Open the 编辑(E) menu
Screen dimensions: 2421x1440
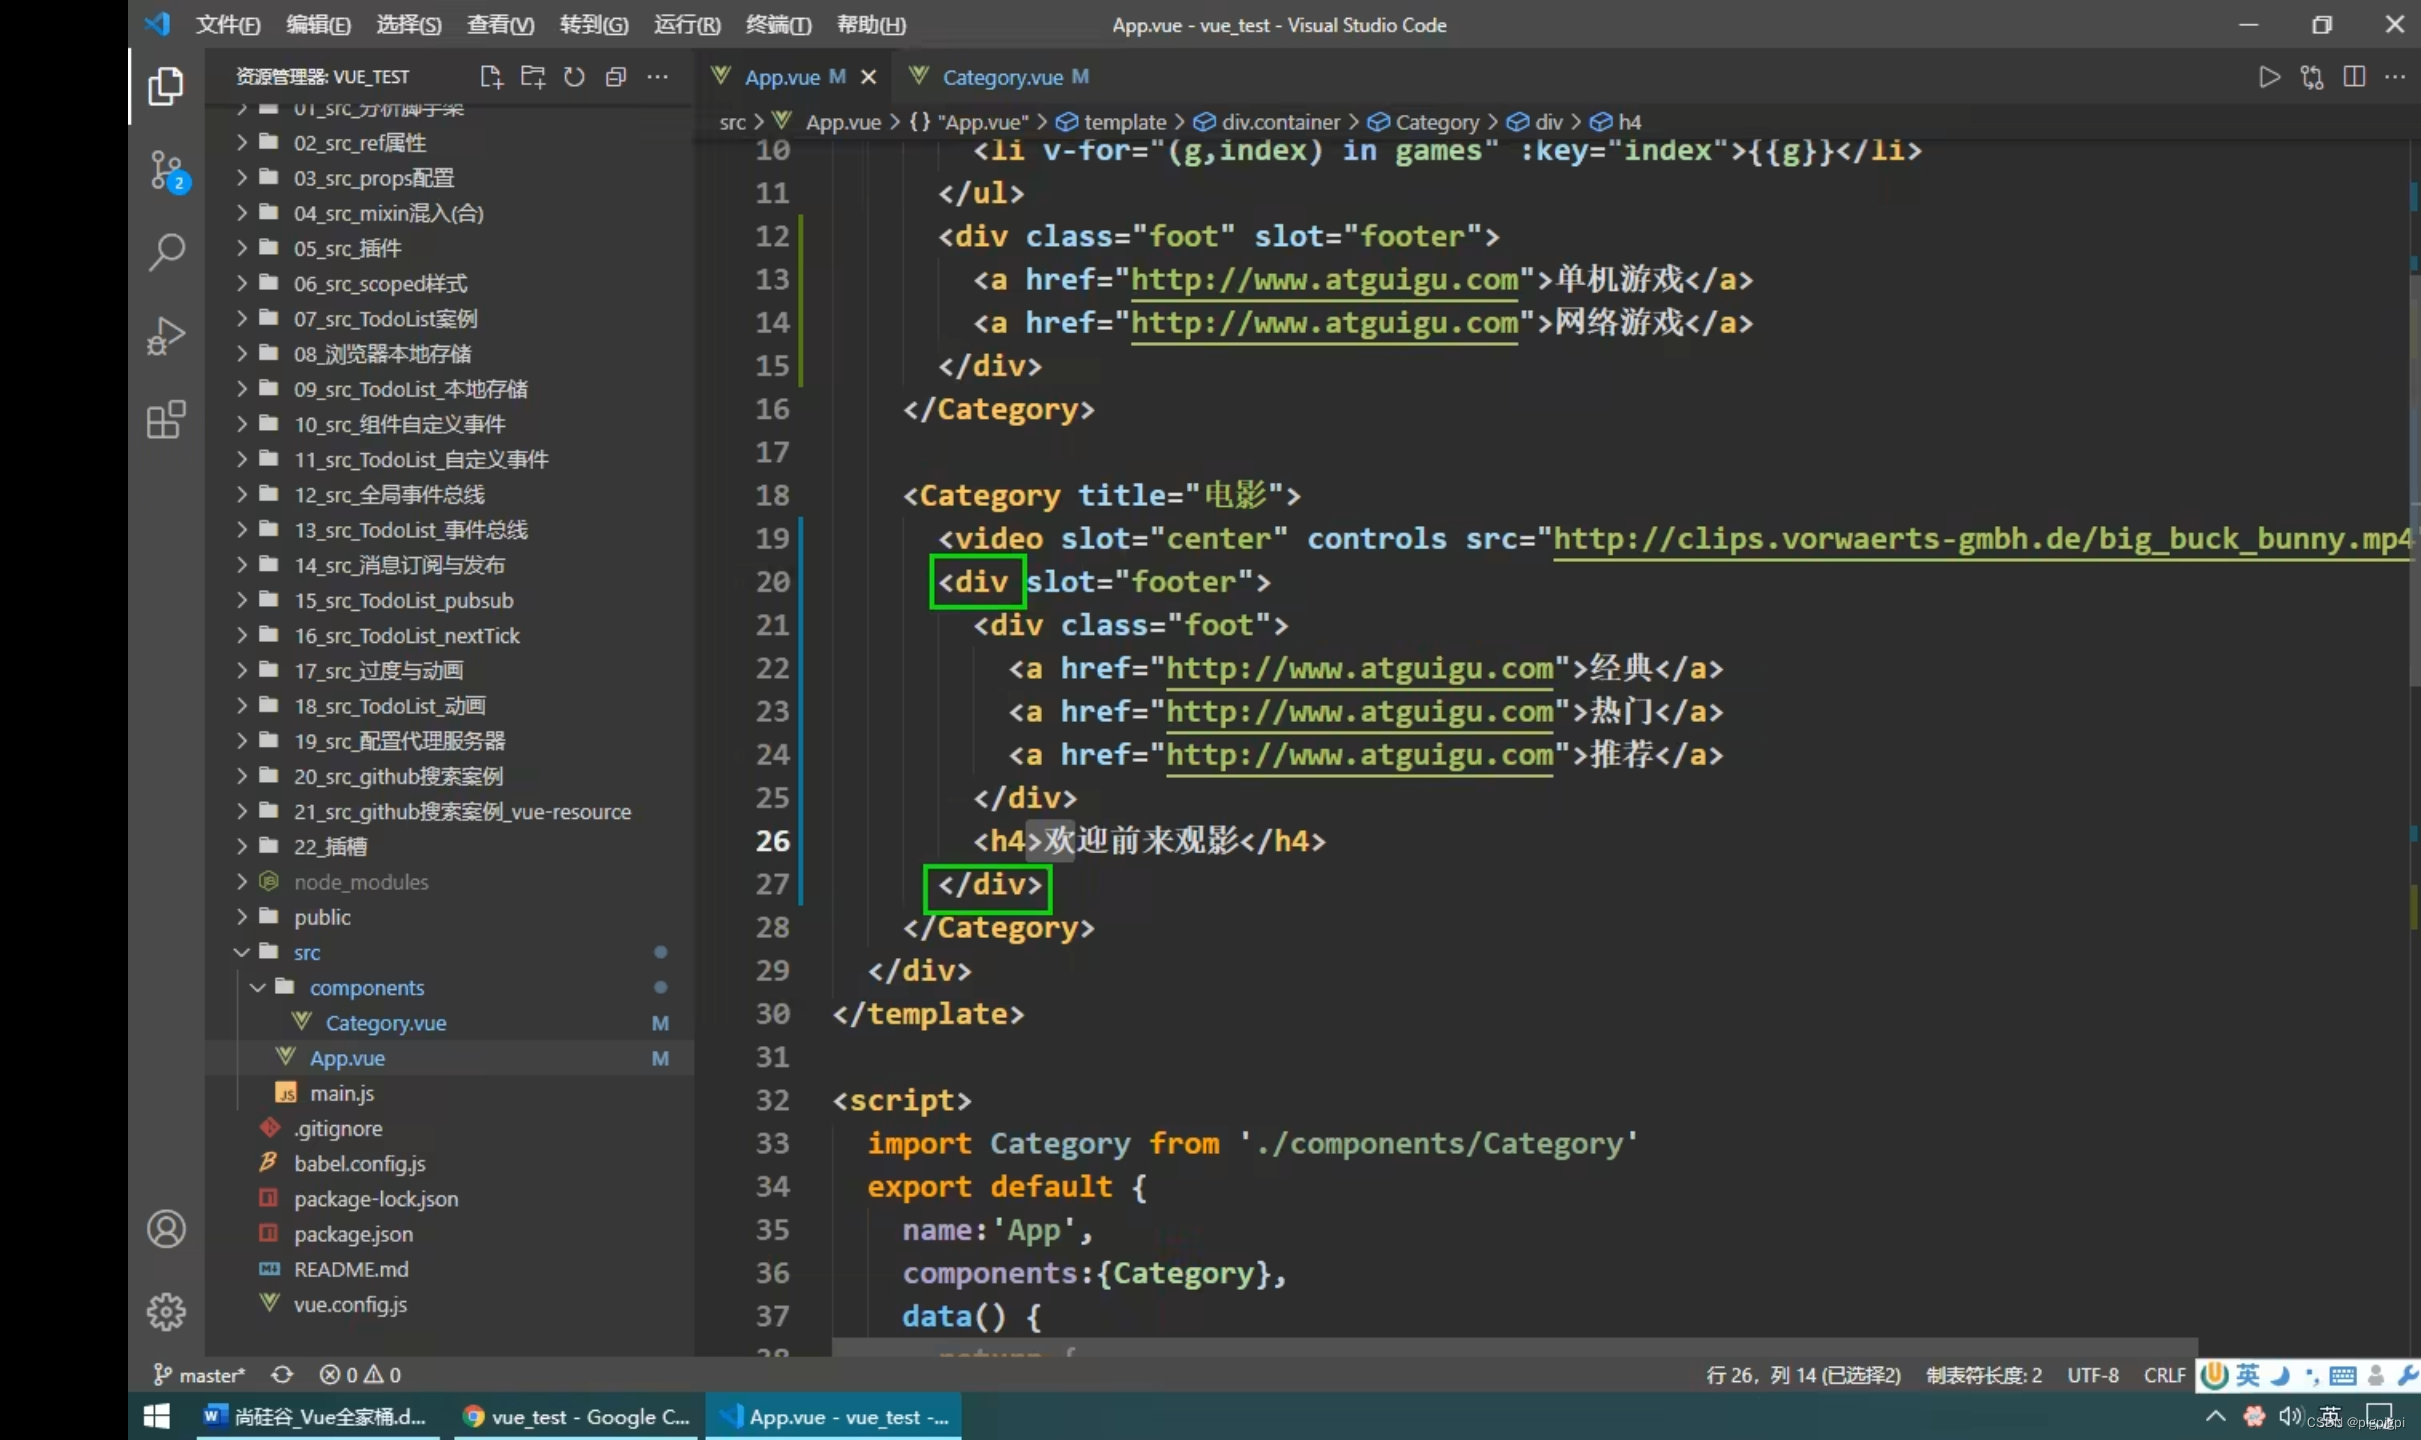[x=318, y=25]
